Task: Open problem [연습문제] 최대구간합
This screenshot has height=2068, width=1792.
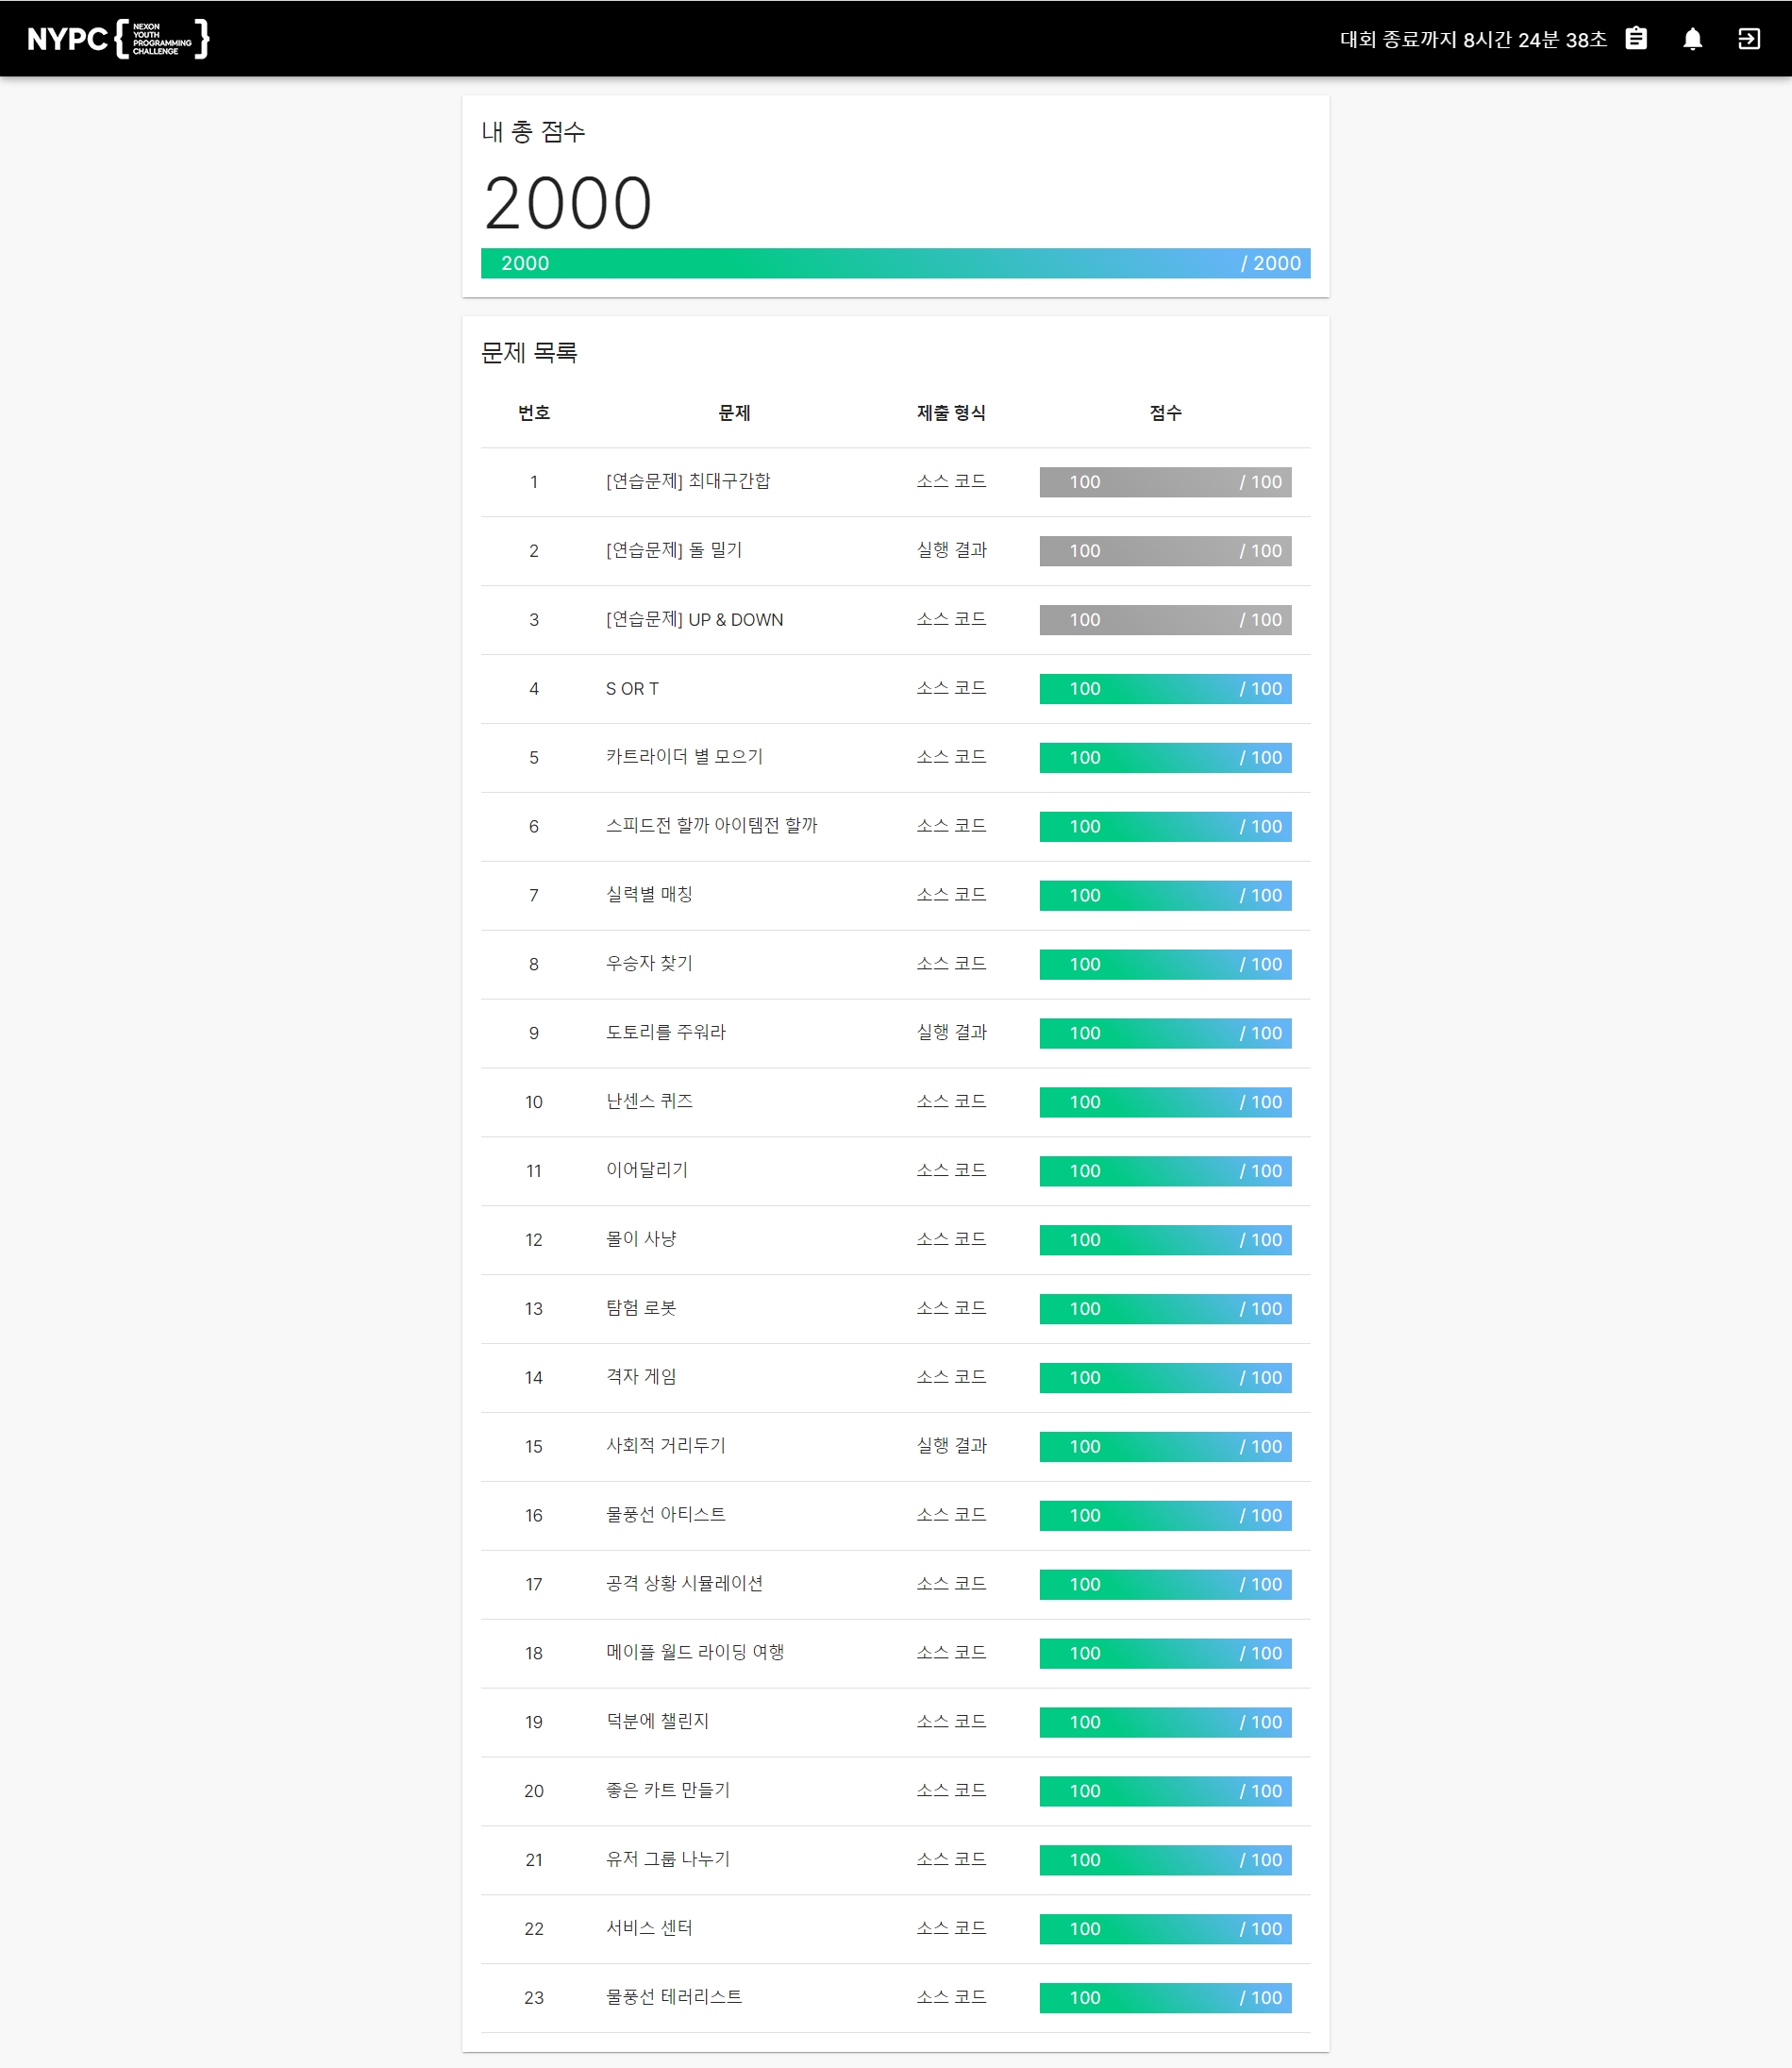Action: pos(688,481)
